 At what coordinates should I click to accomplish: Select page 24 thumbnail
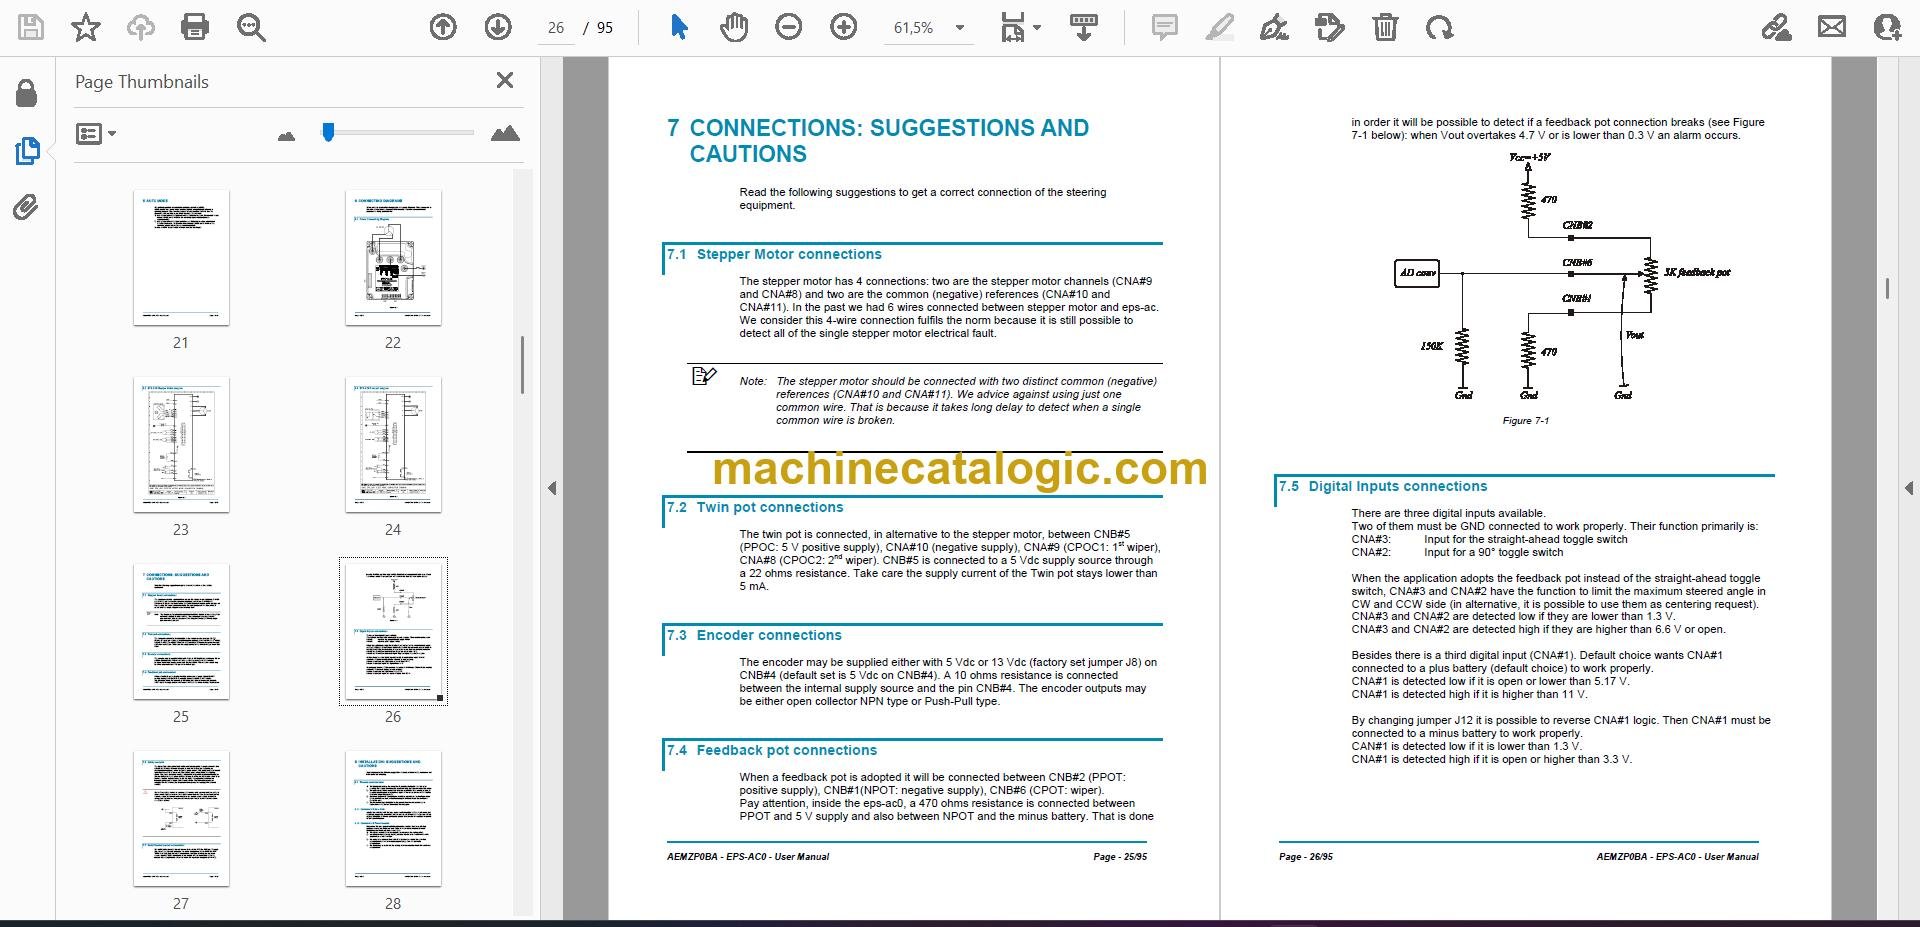tap(393, 445)
